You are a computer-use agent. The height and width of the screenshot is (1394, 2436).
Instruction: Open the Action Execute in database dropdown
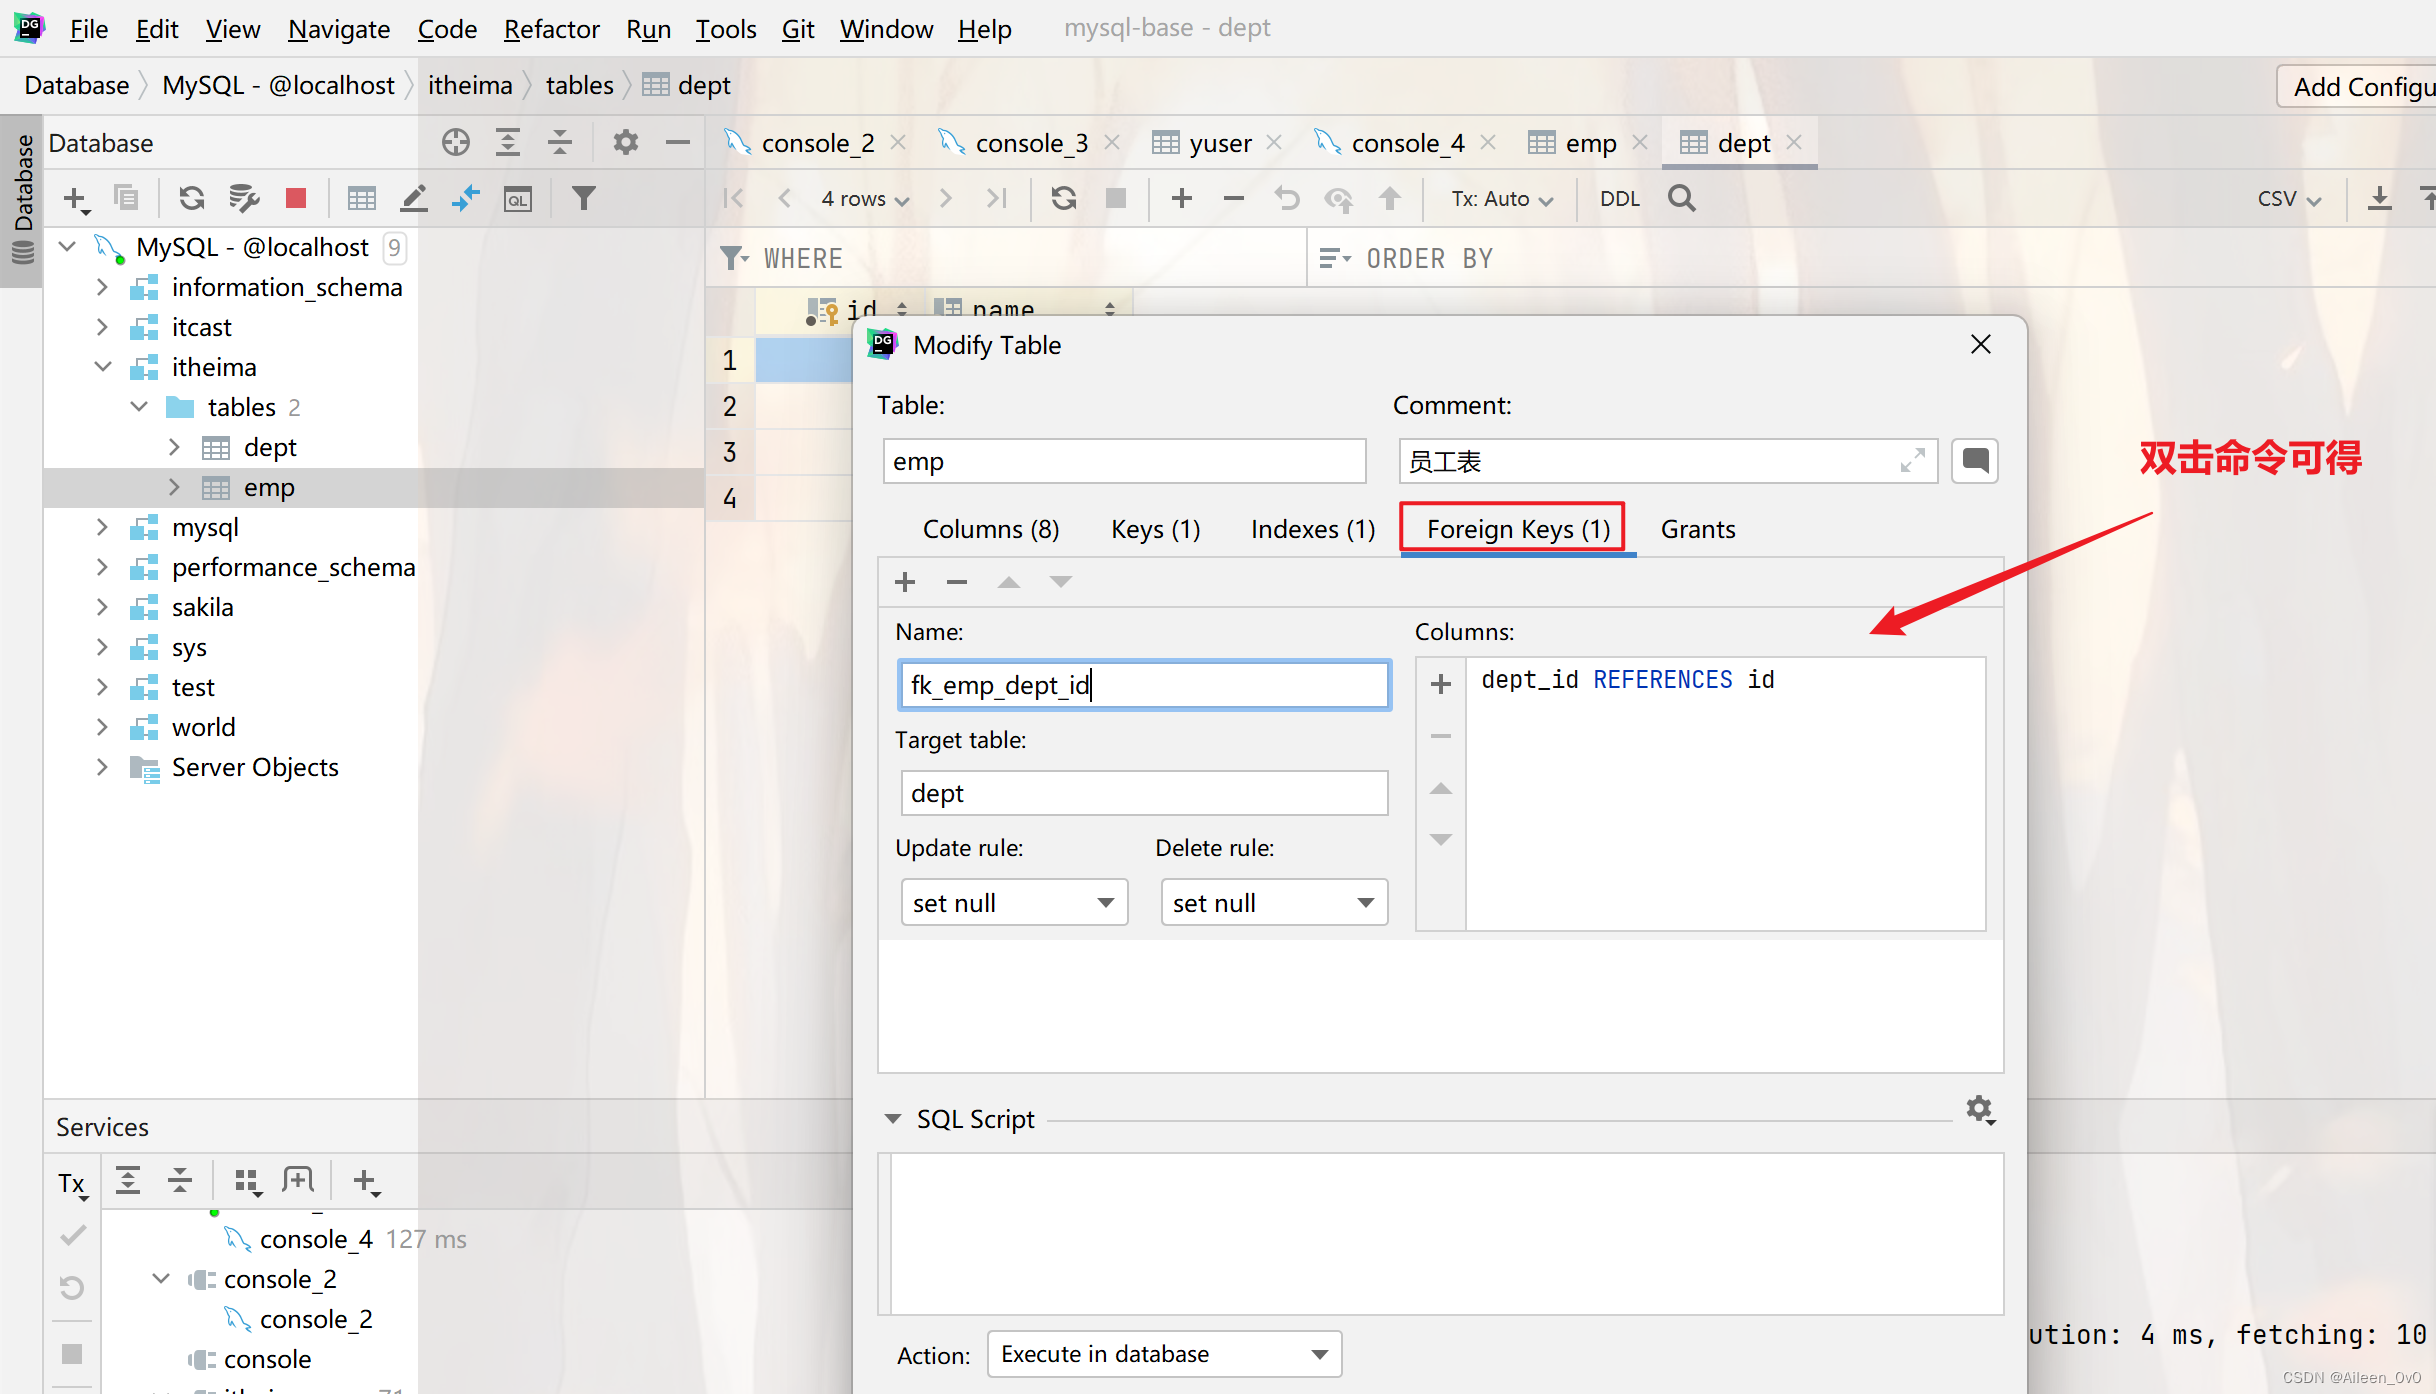[1164, 1354]
